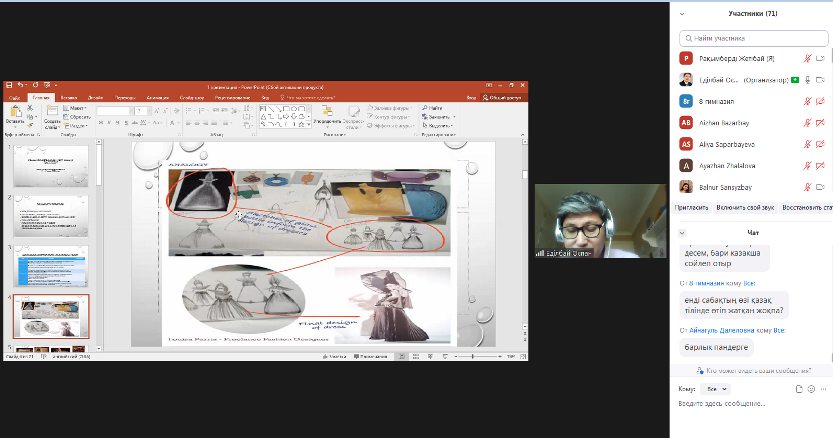The width and height of the screenshot is (833, 438).
Task: Collapse the Chat (Чат) section chevron
Action: (681, 233)
